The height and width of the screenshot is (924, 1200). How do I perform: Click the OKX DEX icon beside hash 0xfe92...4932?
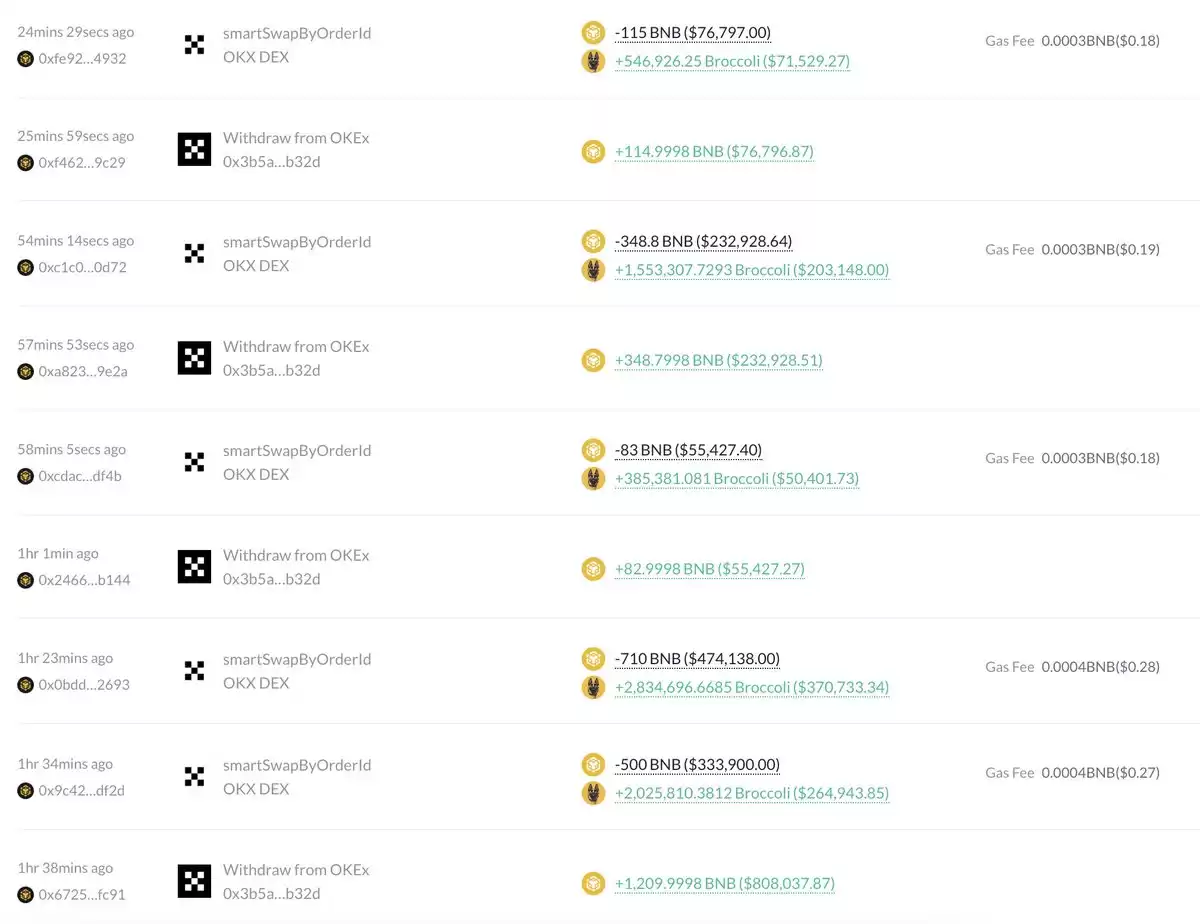(x=194, y=45)
